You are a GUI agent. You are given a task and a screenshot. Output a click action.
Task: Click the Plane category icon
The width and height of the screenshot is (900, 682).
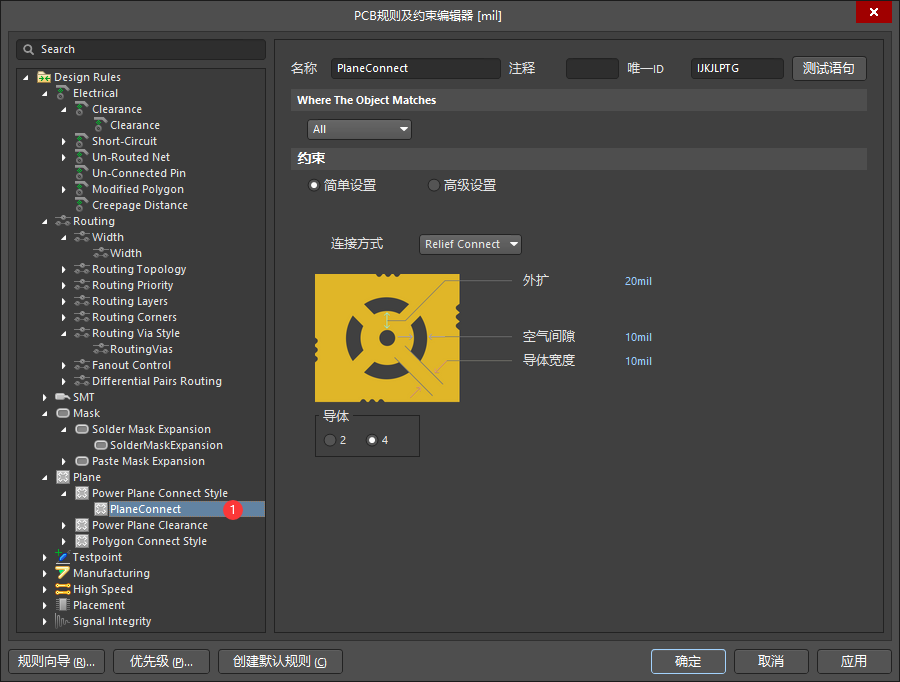(x=63, y=477)
